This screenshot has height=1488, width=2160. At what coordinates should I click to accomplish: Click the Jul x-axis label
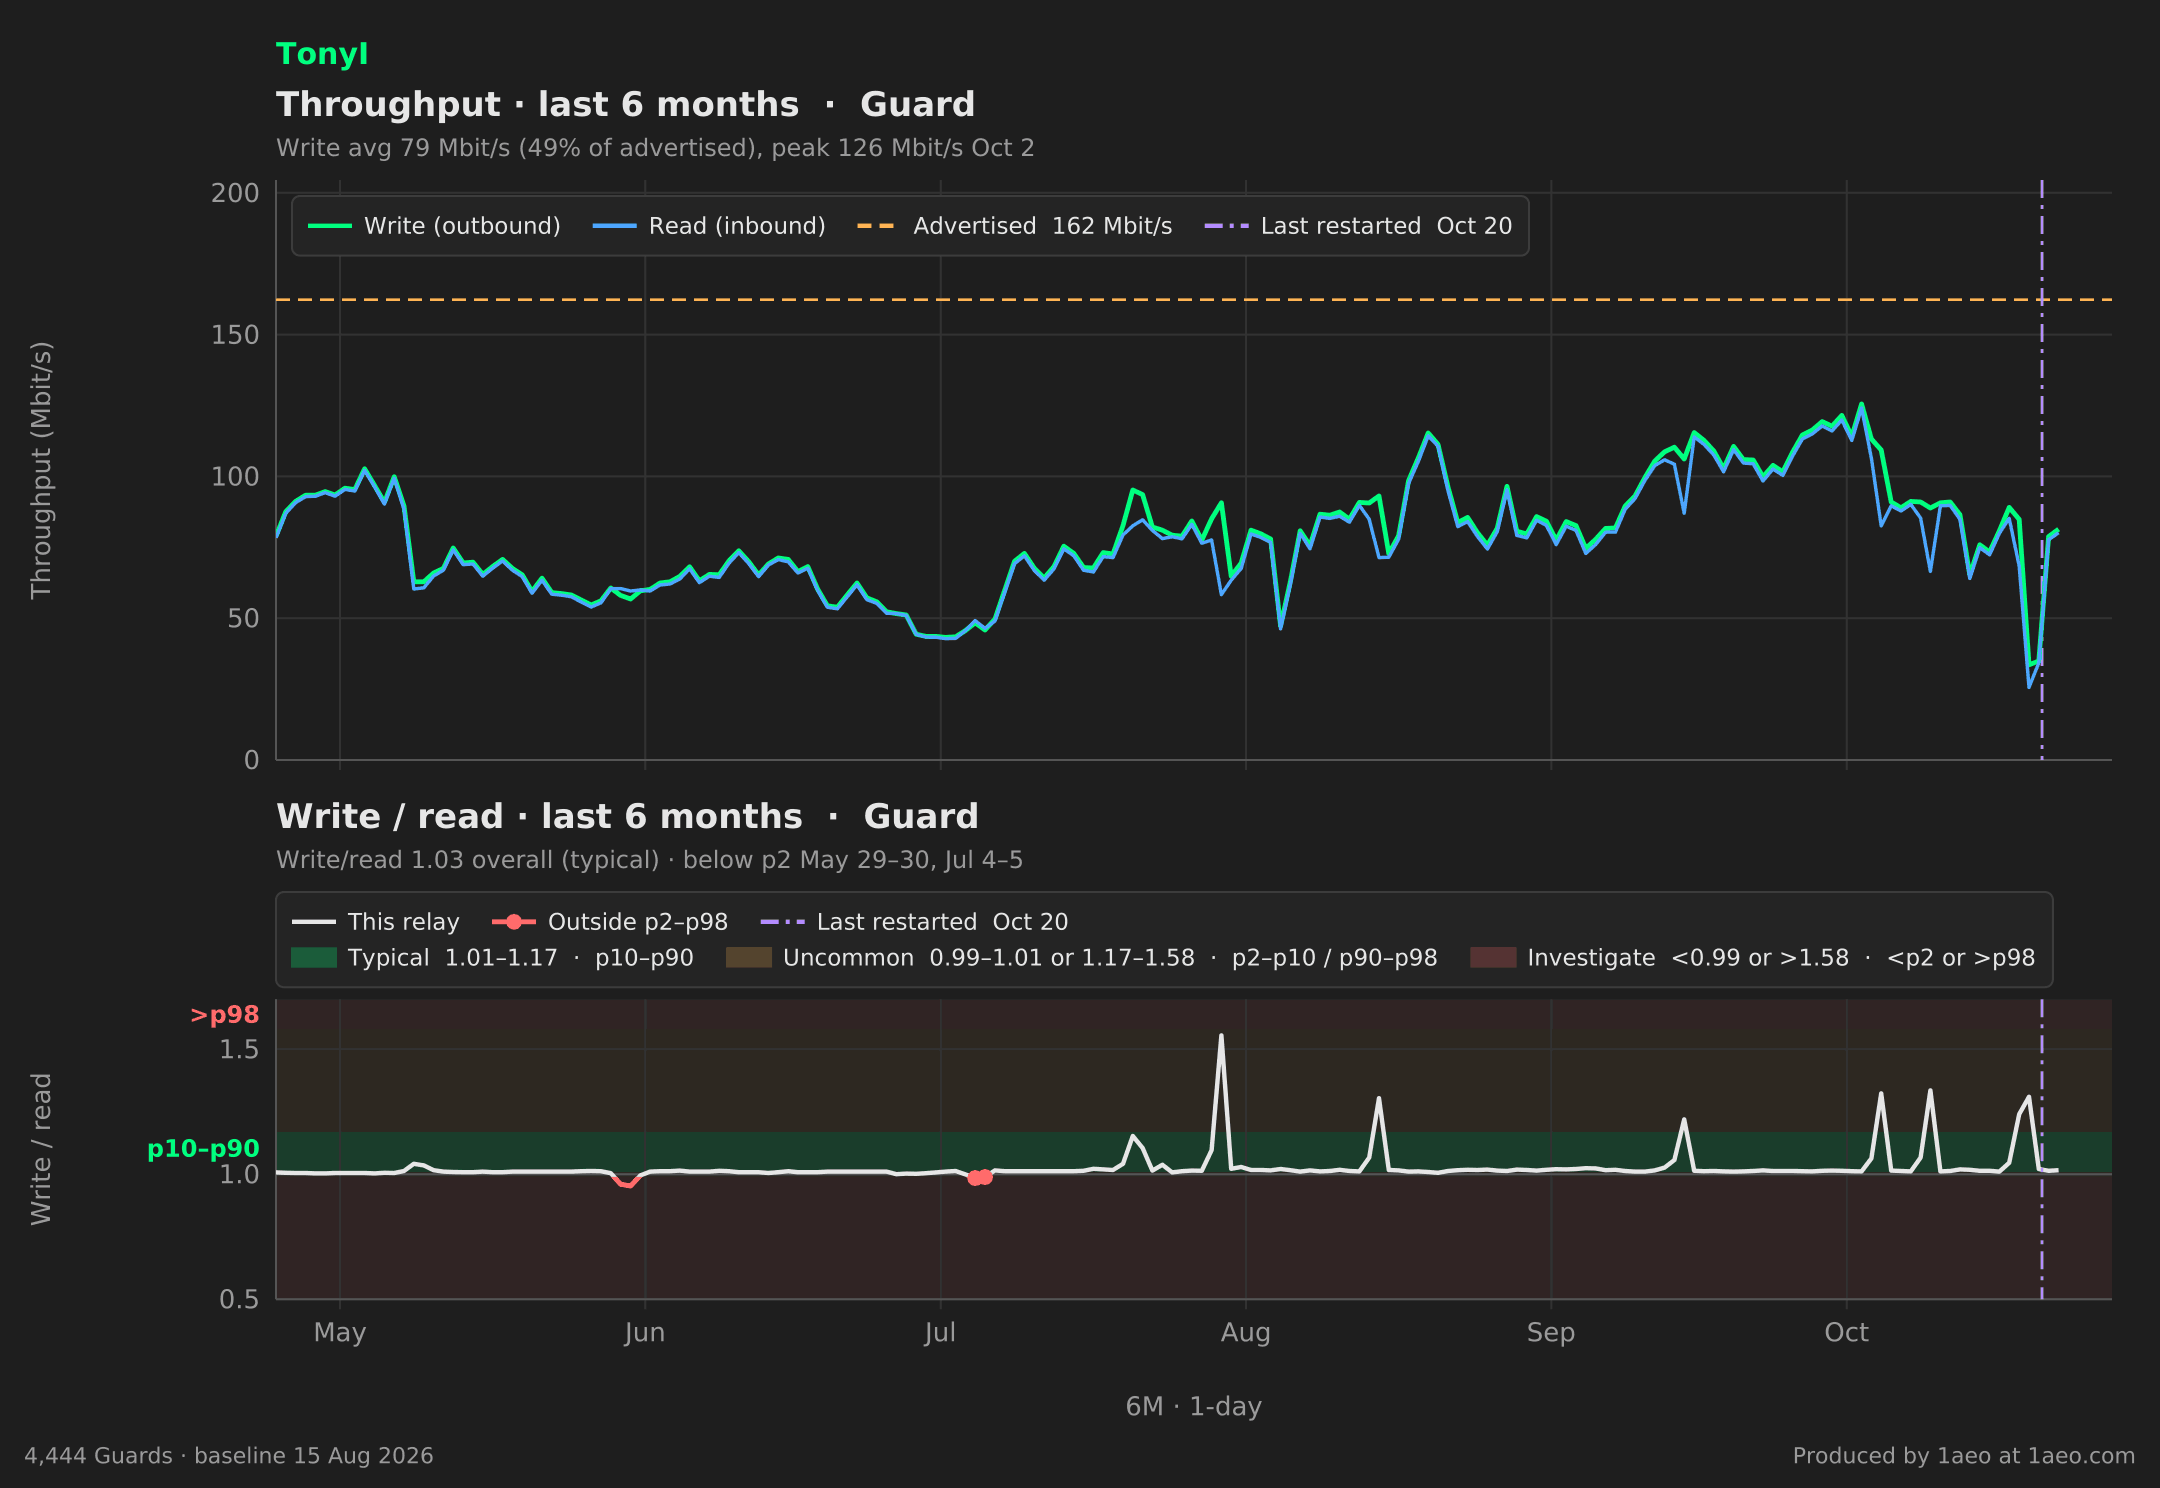point(940,1333)
